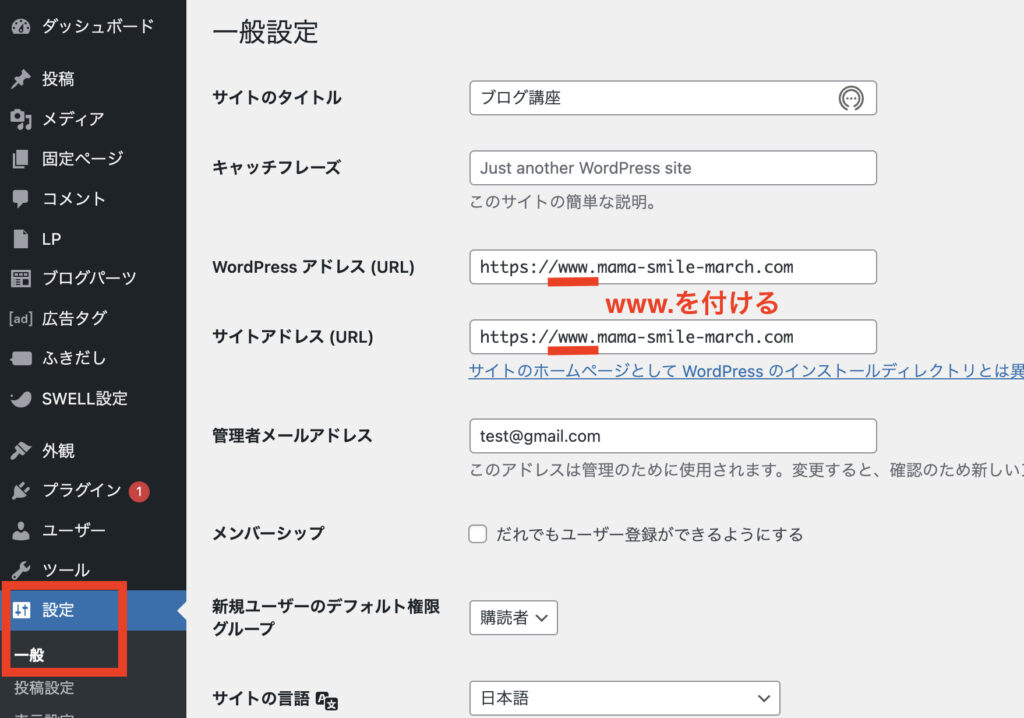The image size is (1024, 718).
Task: Select the Pages icon for 固定ページ
Action: (21, 159)
